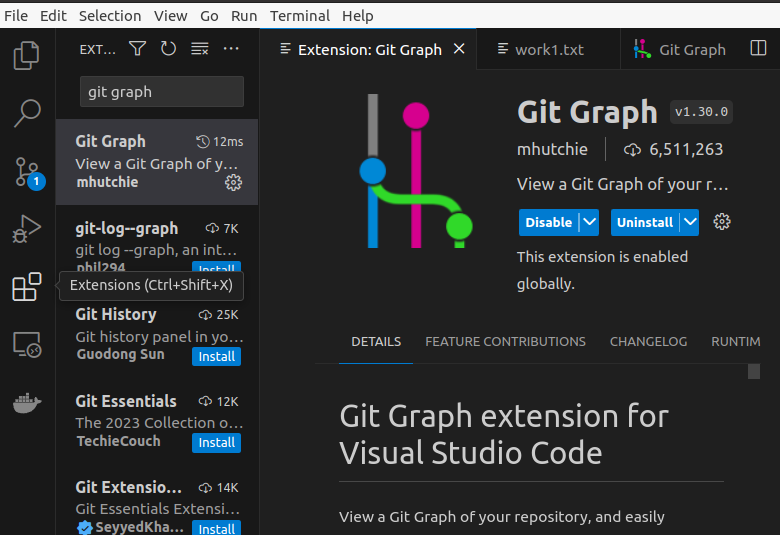
Task: Click the Uninstall button
Action: [x=645, y=222]
